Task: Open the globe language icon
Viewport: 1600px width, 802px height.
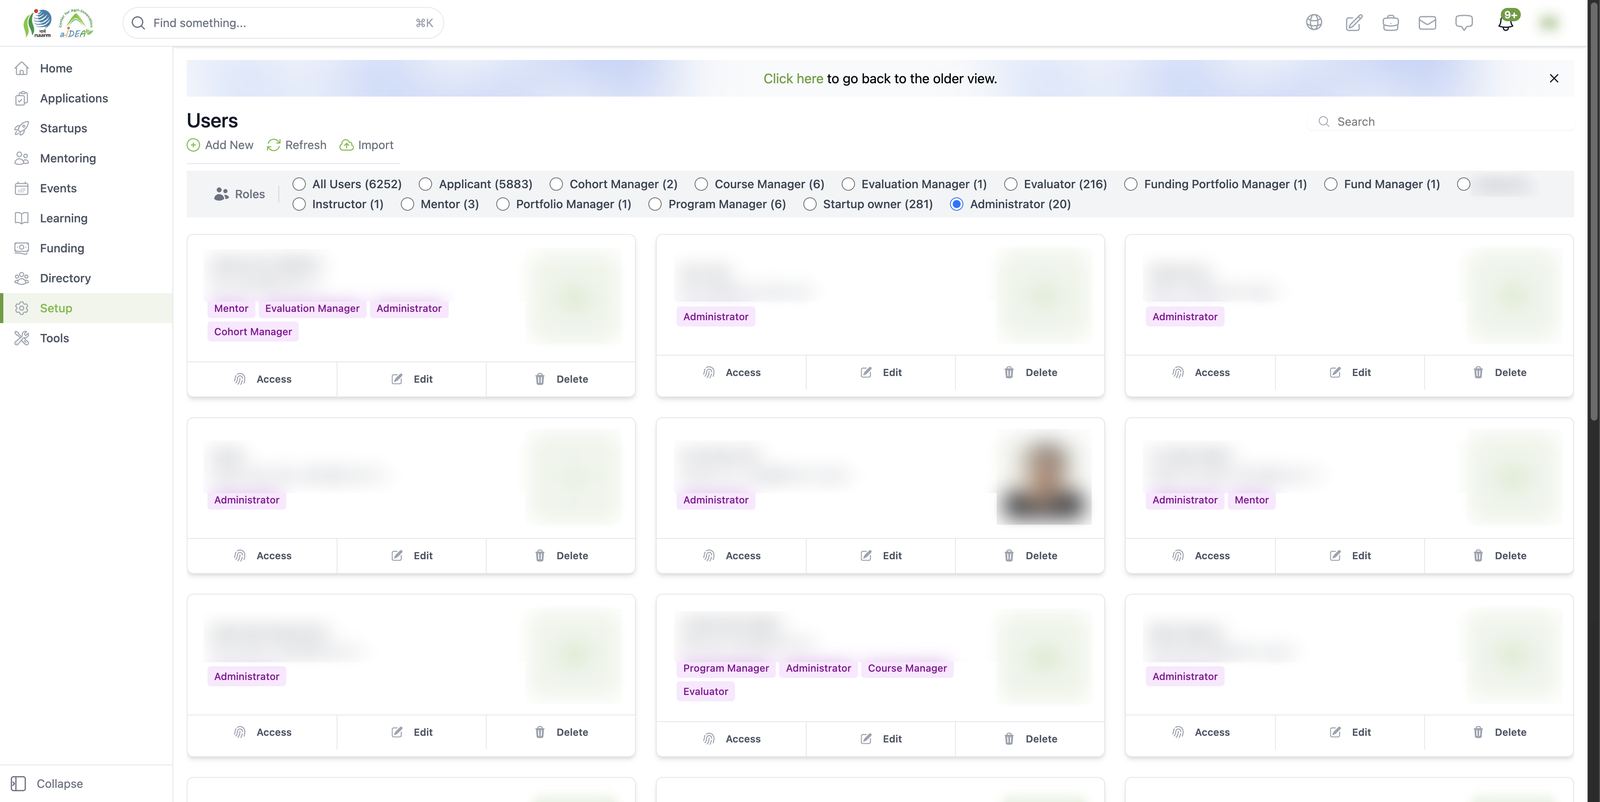Action: click(x=1314, y=22)
